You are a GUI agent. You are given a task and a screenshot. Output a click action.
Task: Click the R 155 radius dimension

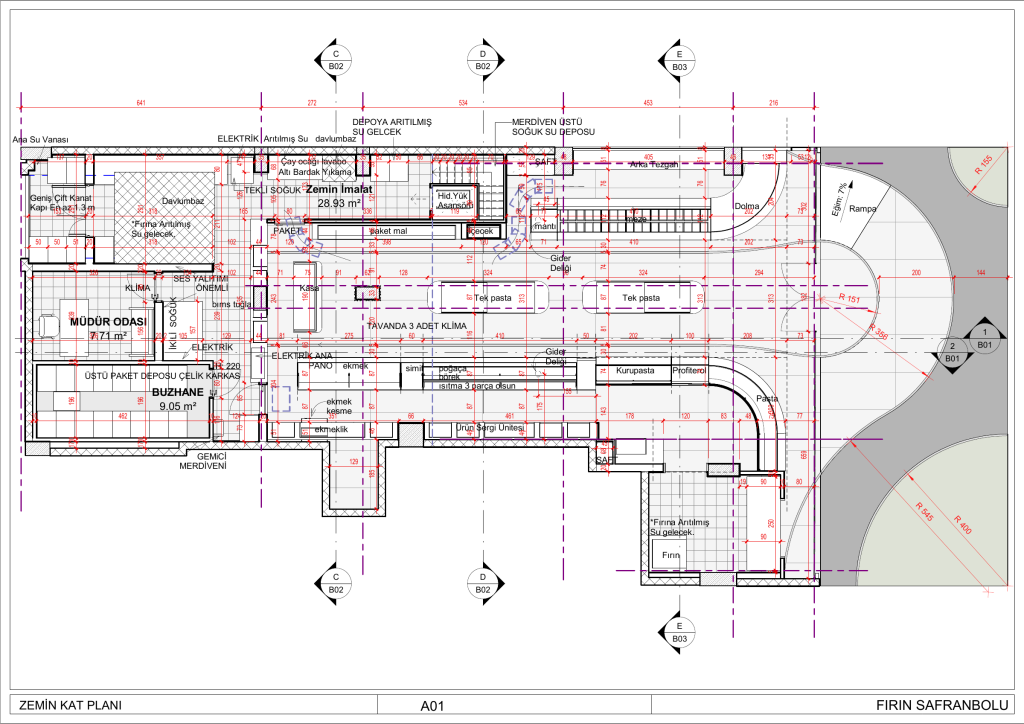pos(983,164)
